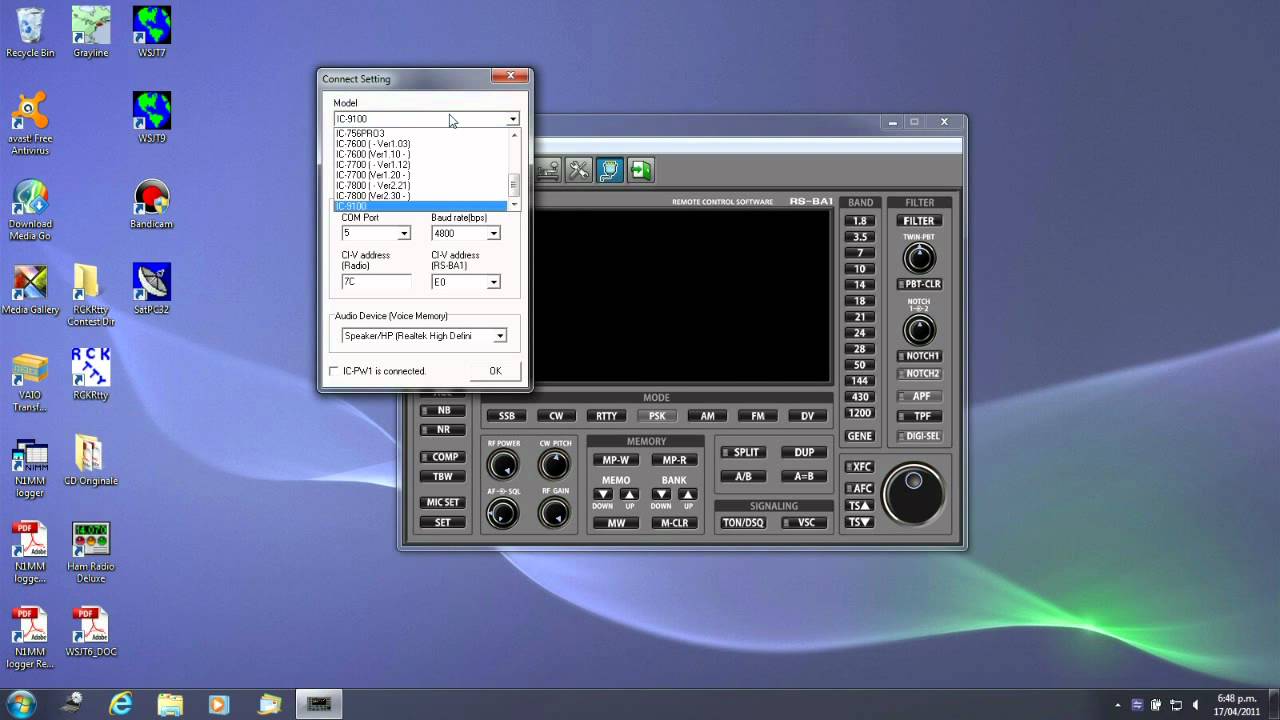Select the SatPC32 desktop icon
Viewport: 1280px width, 720px height.
[152, 289]
